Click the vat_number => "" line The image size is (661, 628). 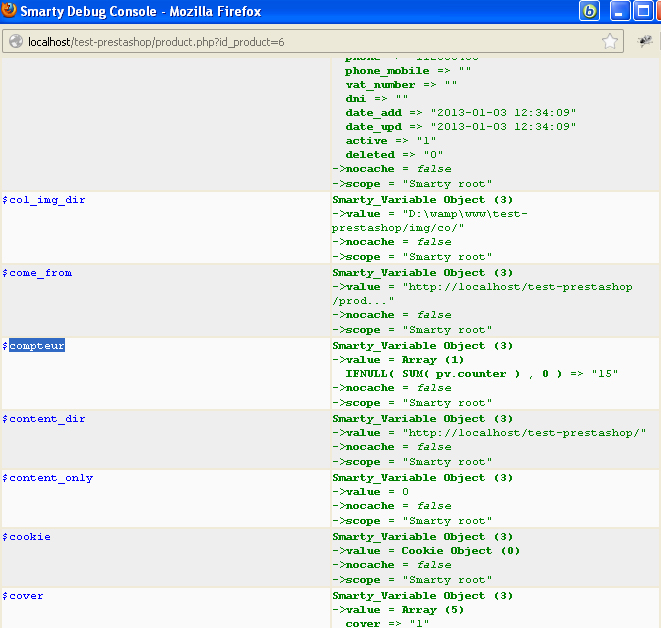point(401,85)
